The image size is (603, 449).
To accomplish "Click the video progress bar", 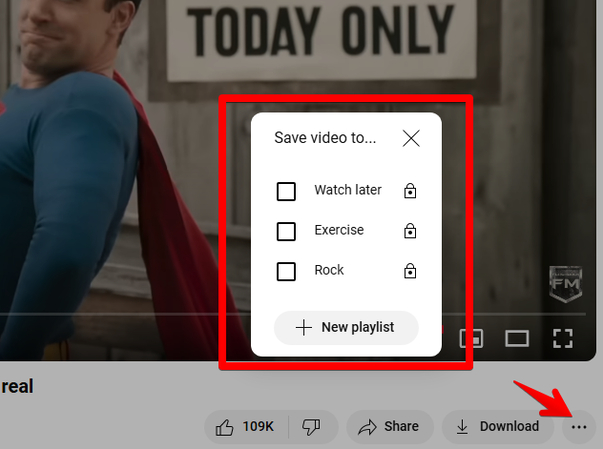I will pos(293,314).
